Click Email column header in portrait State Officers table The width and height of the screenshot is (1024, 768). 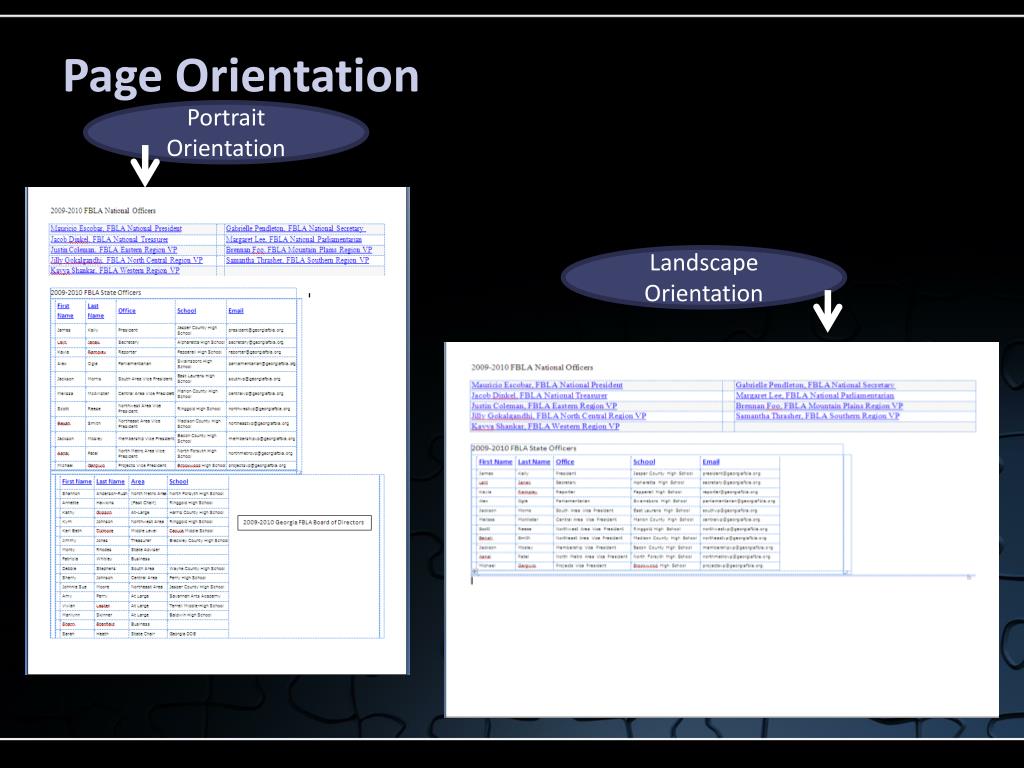[236, 311]
